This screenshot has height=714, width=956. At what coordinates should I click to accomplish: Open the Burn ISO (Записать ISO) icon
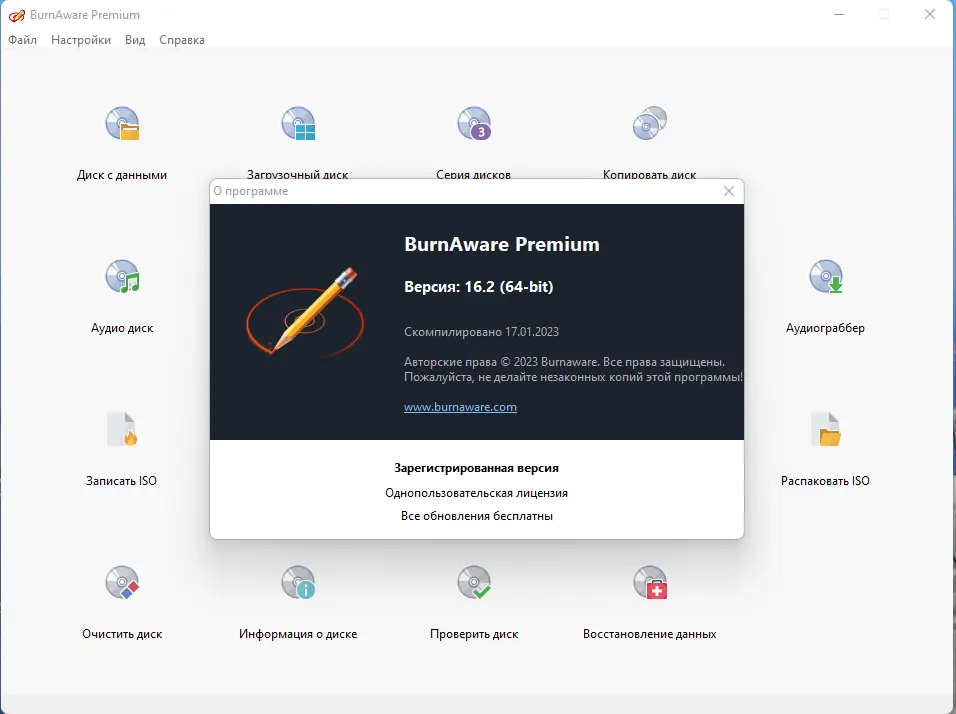click(x=122, y=429)
